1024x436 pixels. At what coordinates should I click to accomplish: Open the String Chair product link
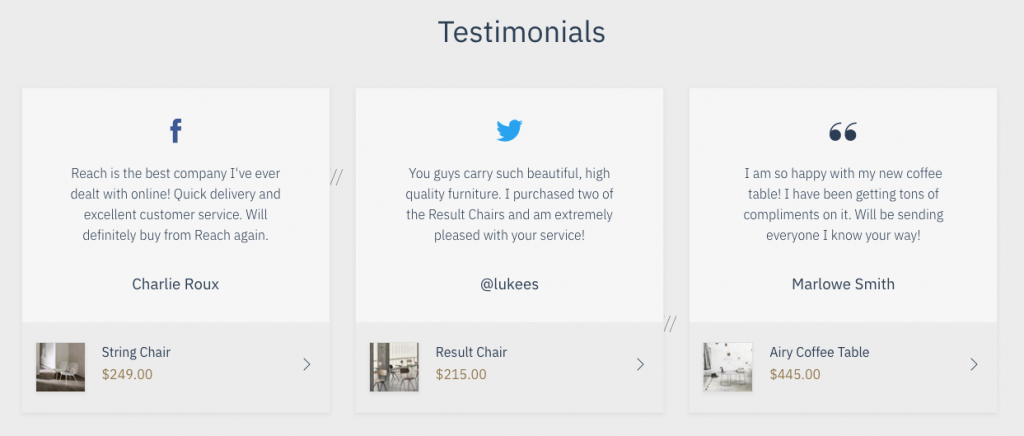tap(136, 352)
